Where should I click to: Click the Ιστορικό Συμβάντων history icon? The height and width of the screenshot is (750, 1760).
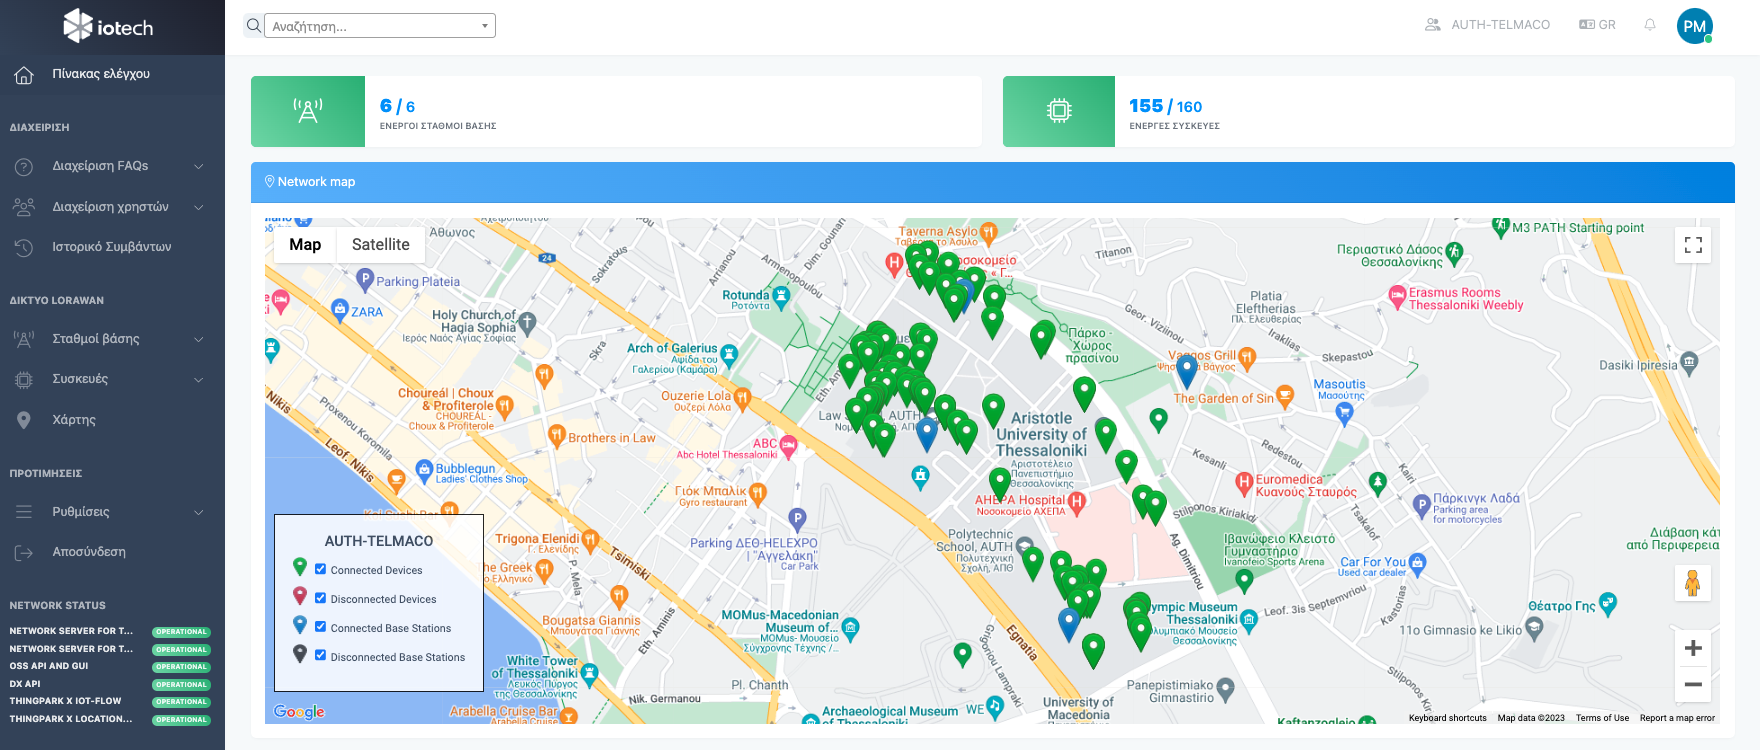(24, 247)
